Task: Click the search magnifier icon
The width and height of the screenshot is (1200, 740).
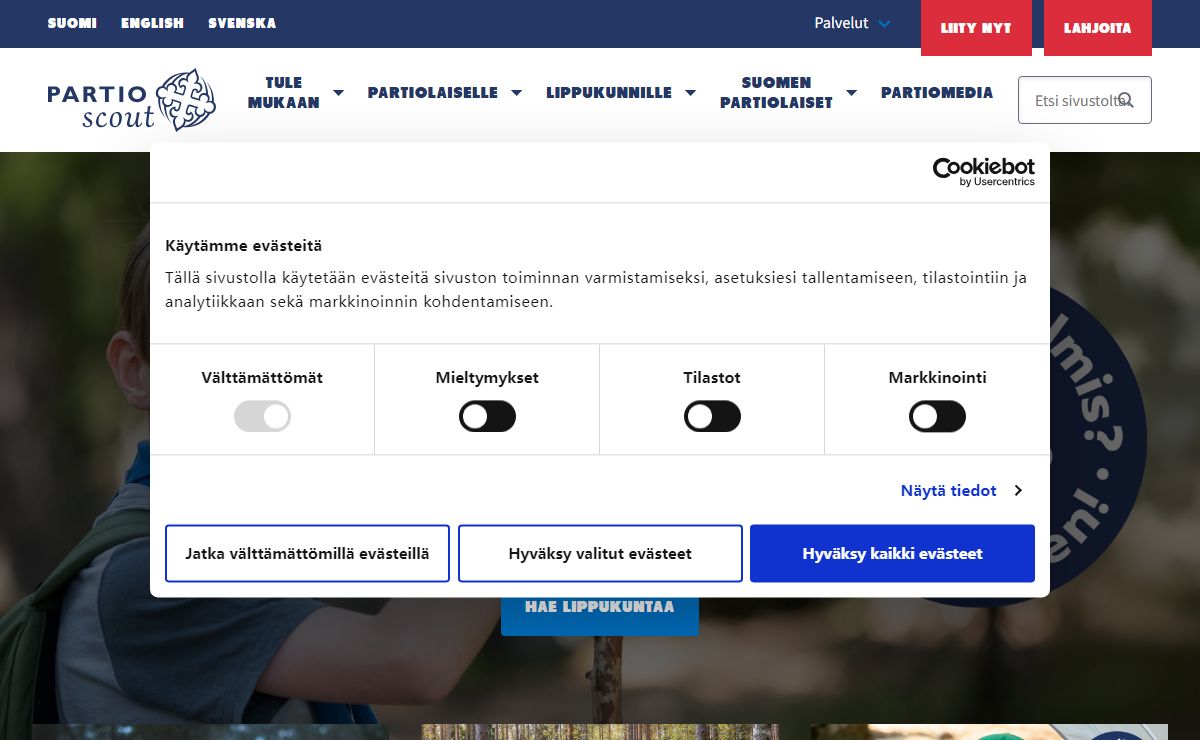Action: [1126, 100]
